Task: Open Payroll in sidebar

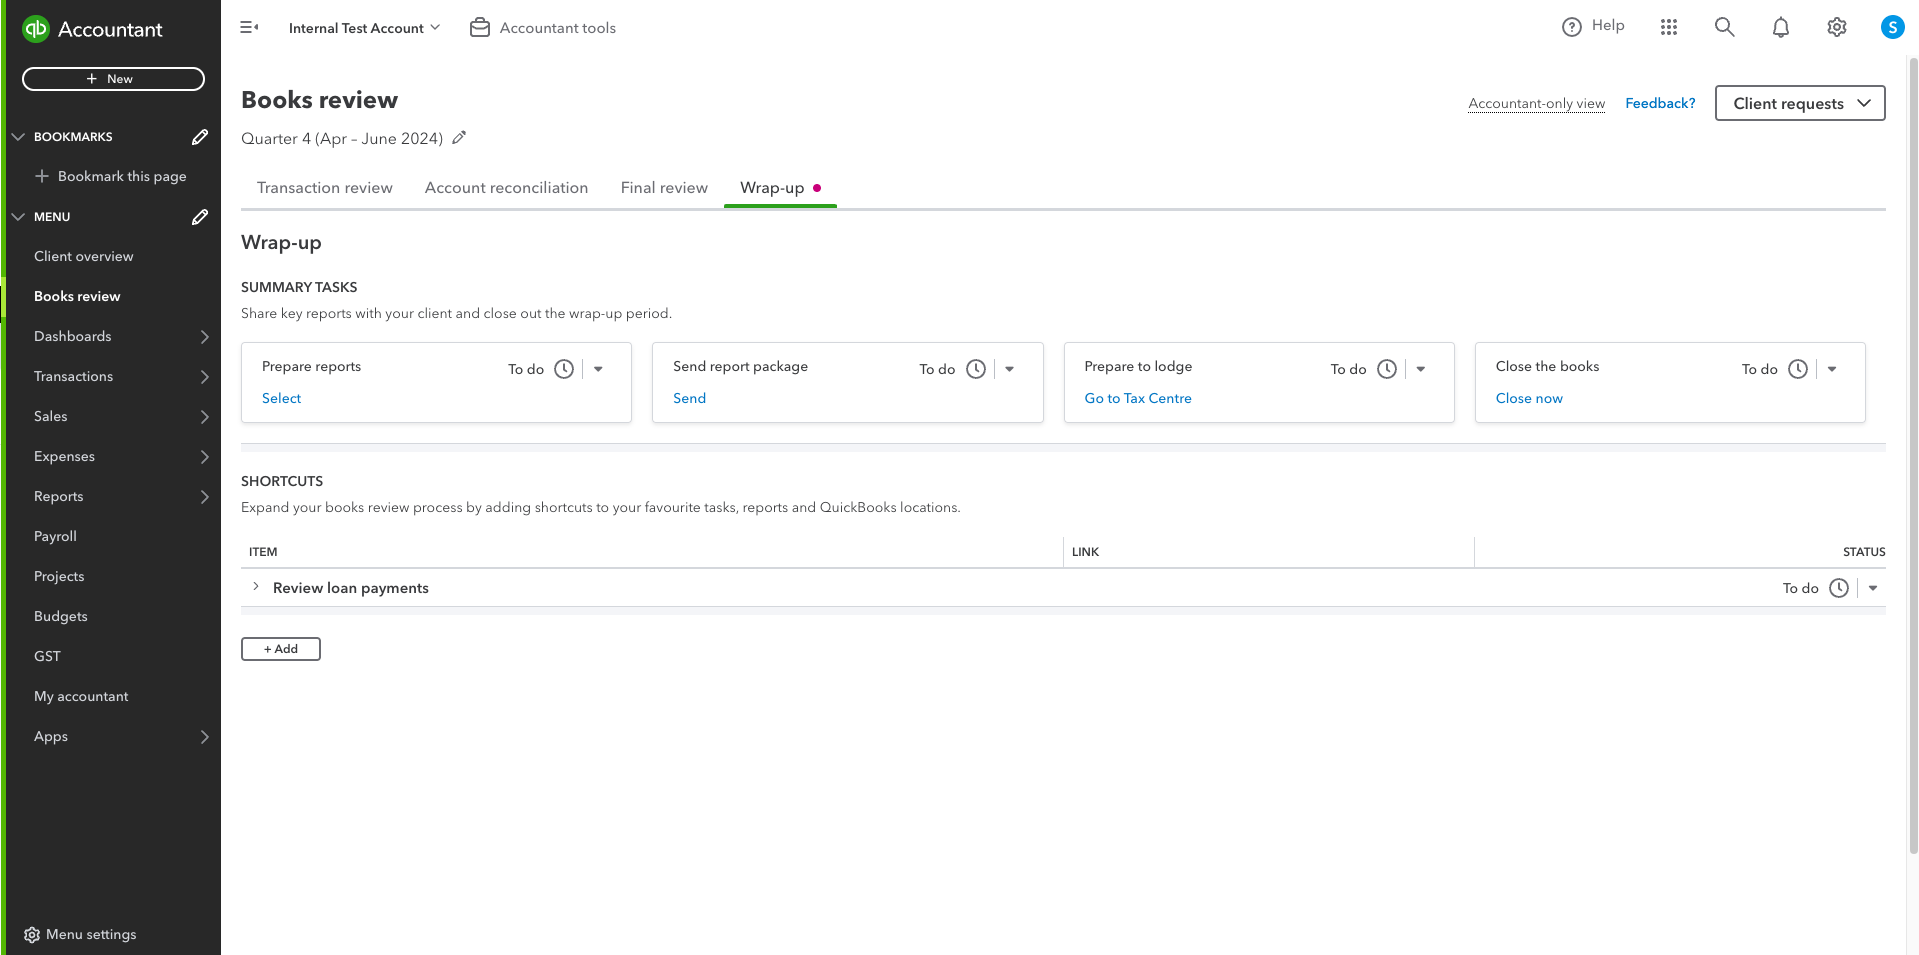Action: [55, 536]
